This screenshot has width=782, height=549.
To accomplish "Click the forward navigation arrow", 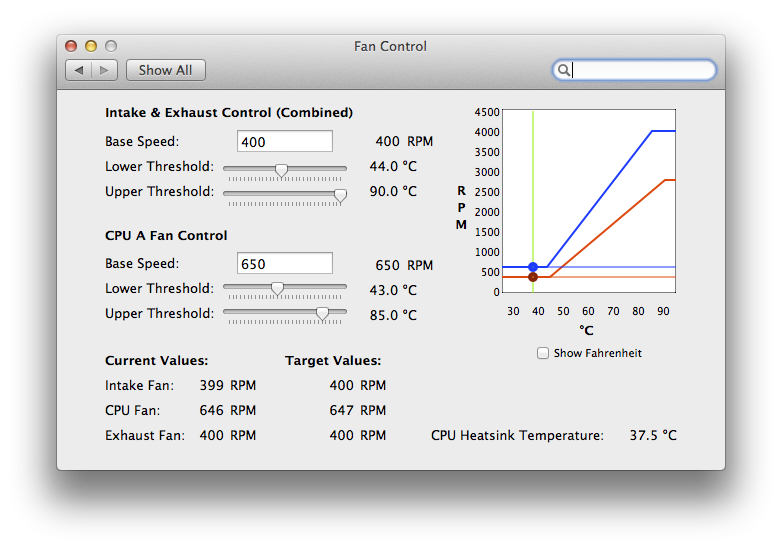I will point(104,70).
